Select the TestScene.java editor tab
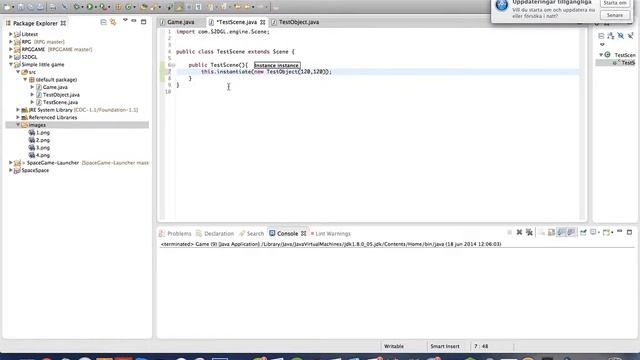The height and width of the screenshot is (360, 640). (x=237, y=22)
